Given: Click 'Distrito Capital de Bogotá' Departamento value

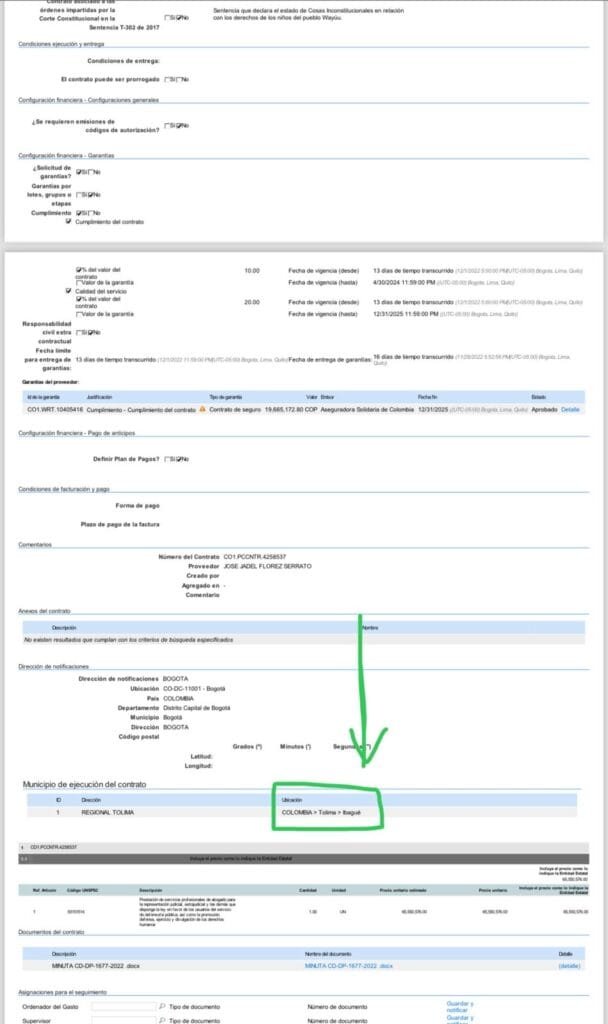Looking at the screenshot, I should point(197,708).
